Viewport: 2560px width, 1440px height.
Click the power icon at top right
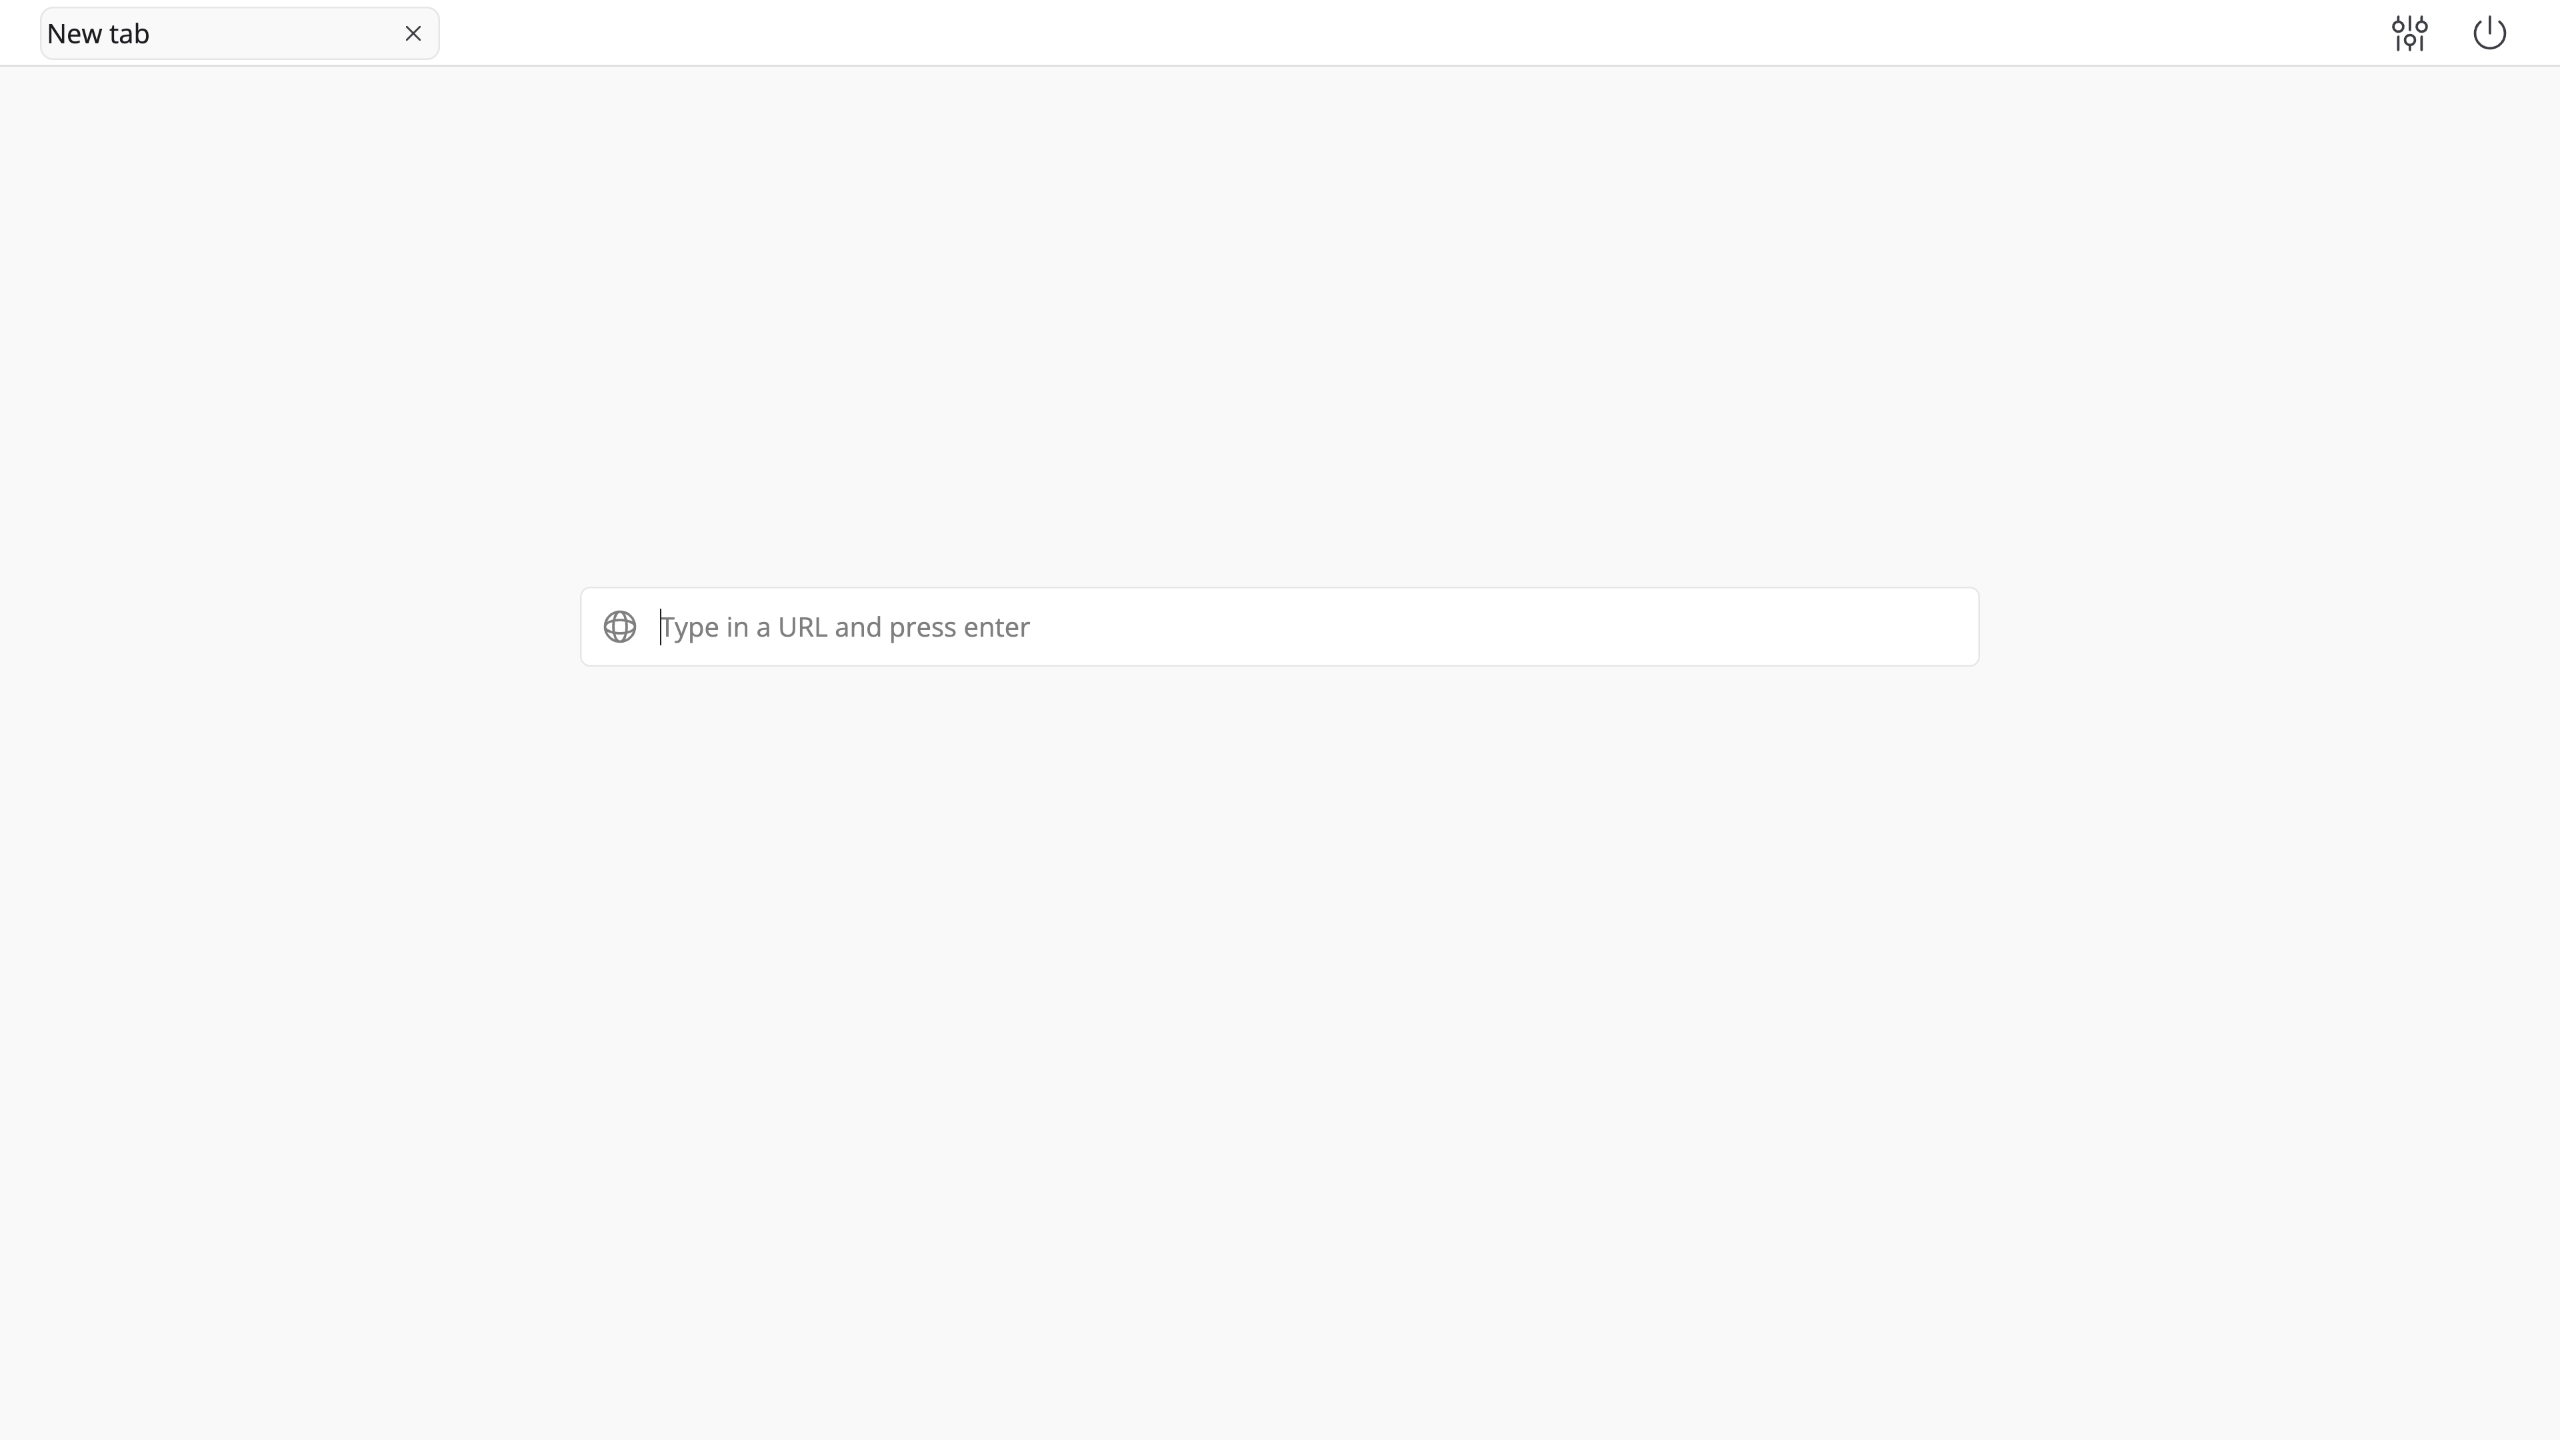[x=2489, y=33]
